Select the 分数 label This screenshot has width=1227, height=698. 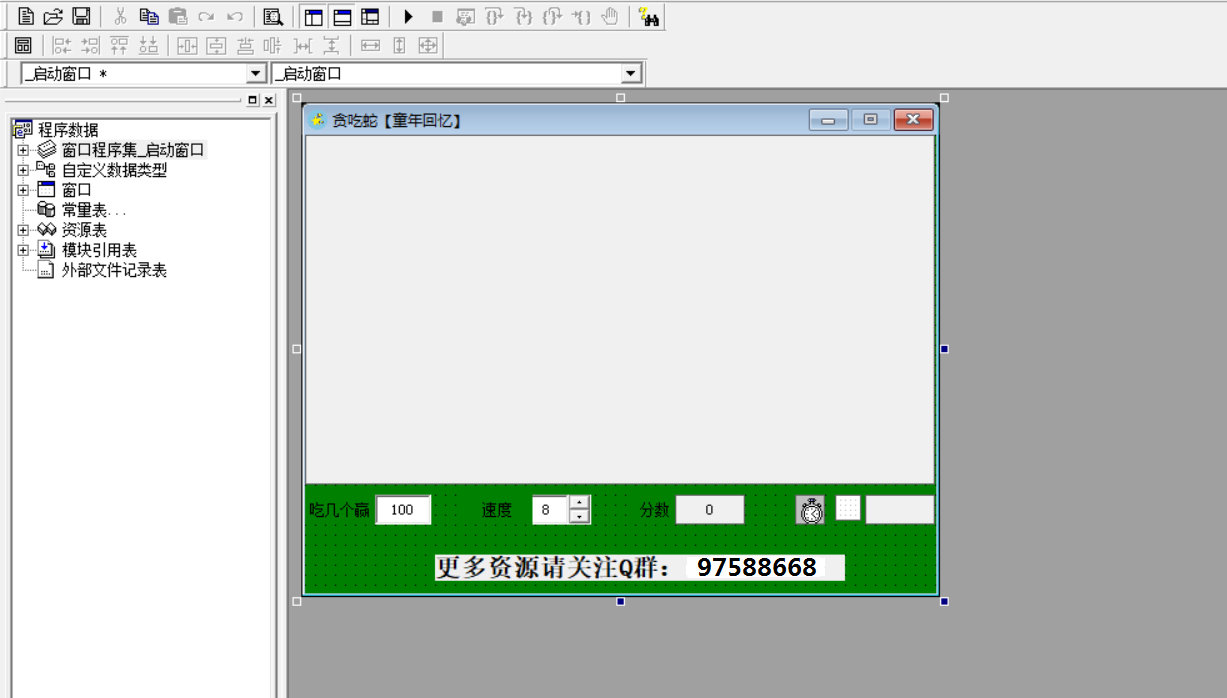[655, 510]
